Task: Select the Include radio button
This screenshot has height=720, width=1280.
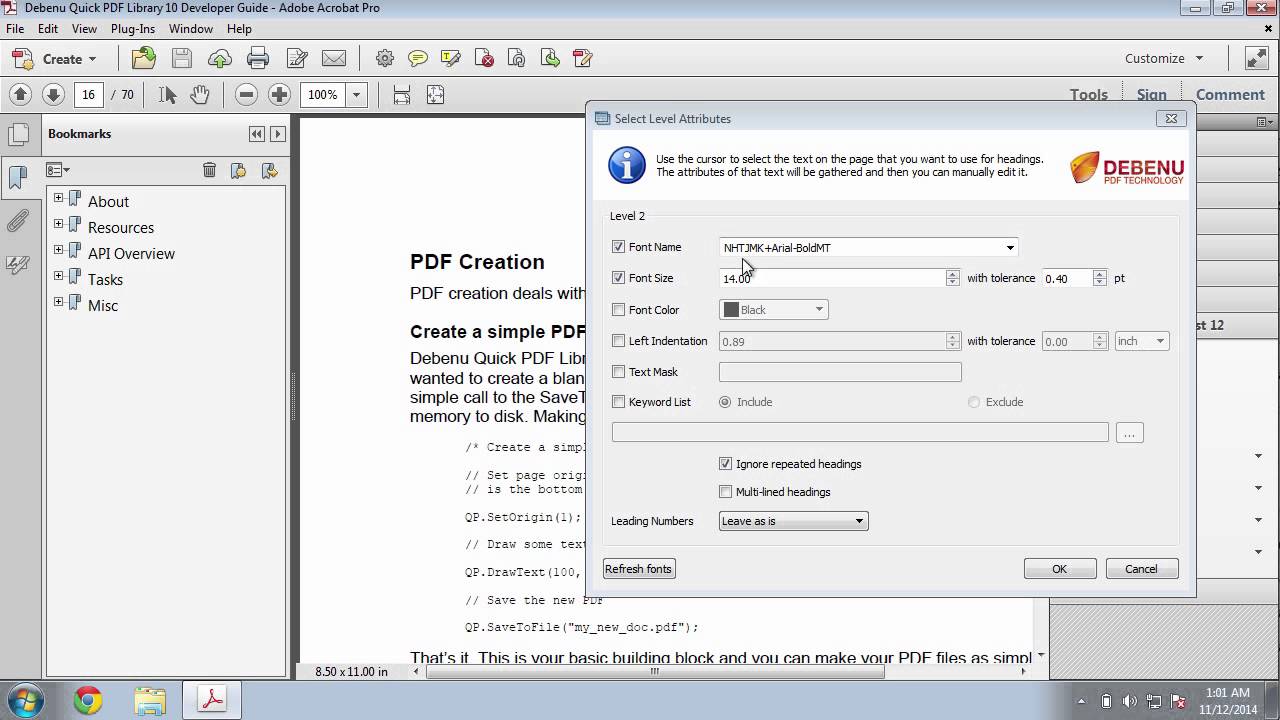Action: coord(725,402)
